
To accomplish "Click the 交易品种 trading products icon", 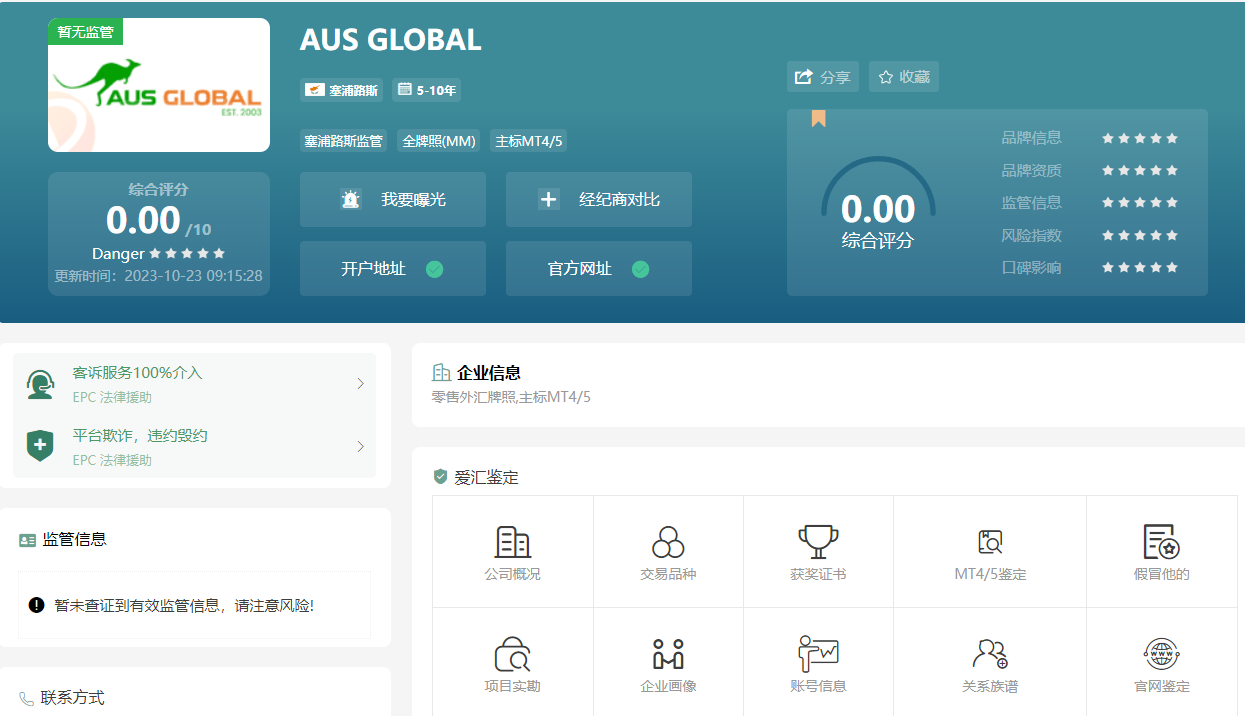I will 667,543.
